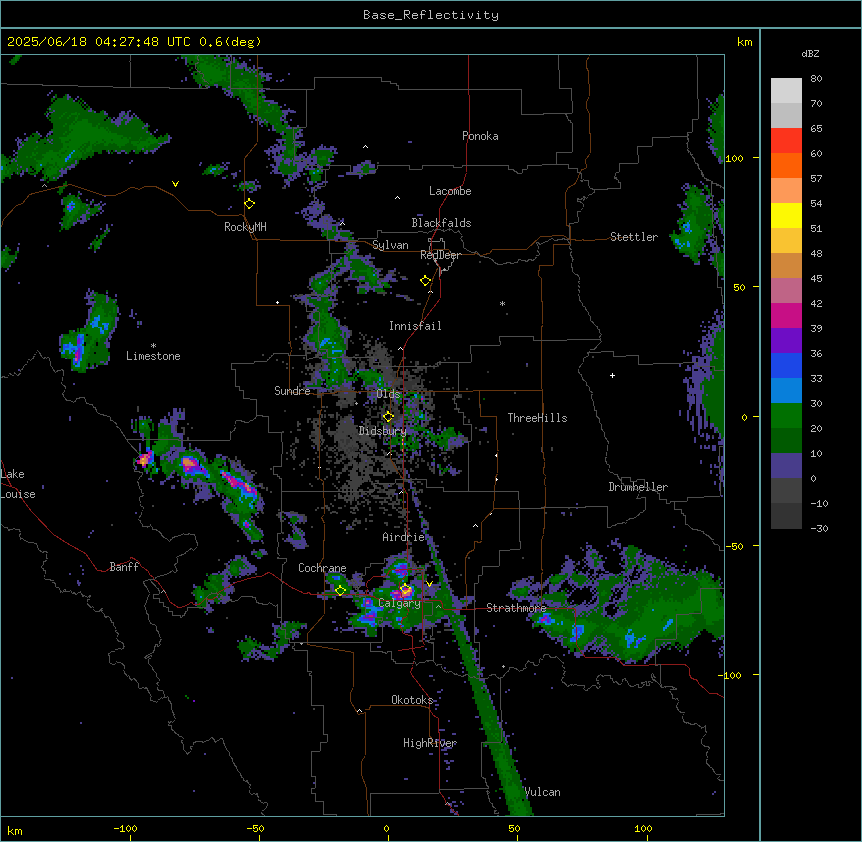Click the yellow diamond marker below RedDeer
This screenshot has height=842, width=862.
tap(425, 281)
